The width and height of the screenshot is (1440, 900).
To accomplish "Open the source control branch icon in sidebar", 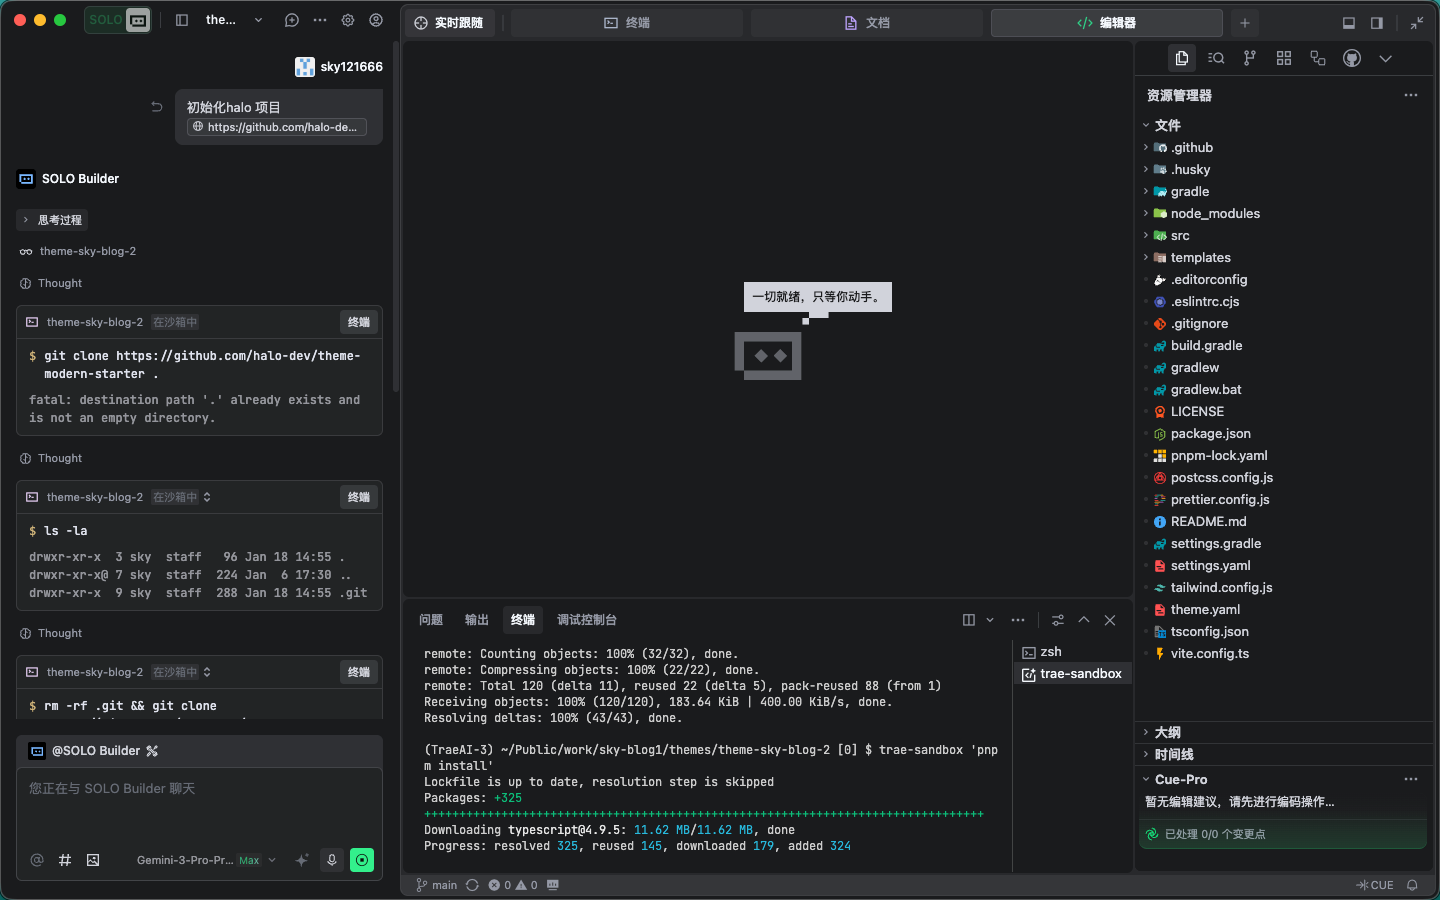I will [1249, 58].
